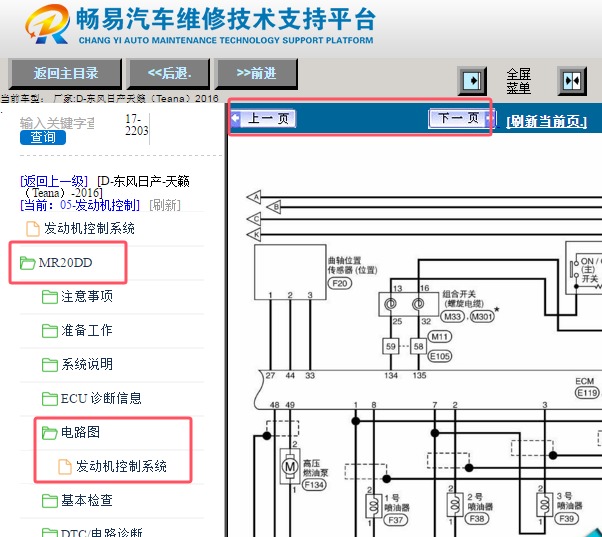Click document icon under 电路图 folder

pyautogui.click(x=64, y=467)
